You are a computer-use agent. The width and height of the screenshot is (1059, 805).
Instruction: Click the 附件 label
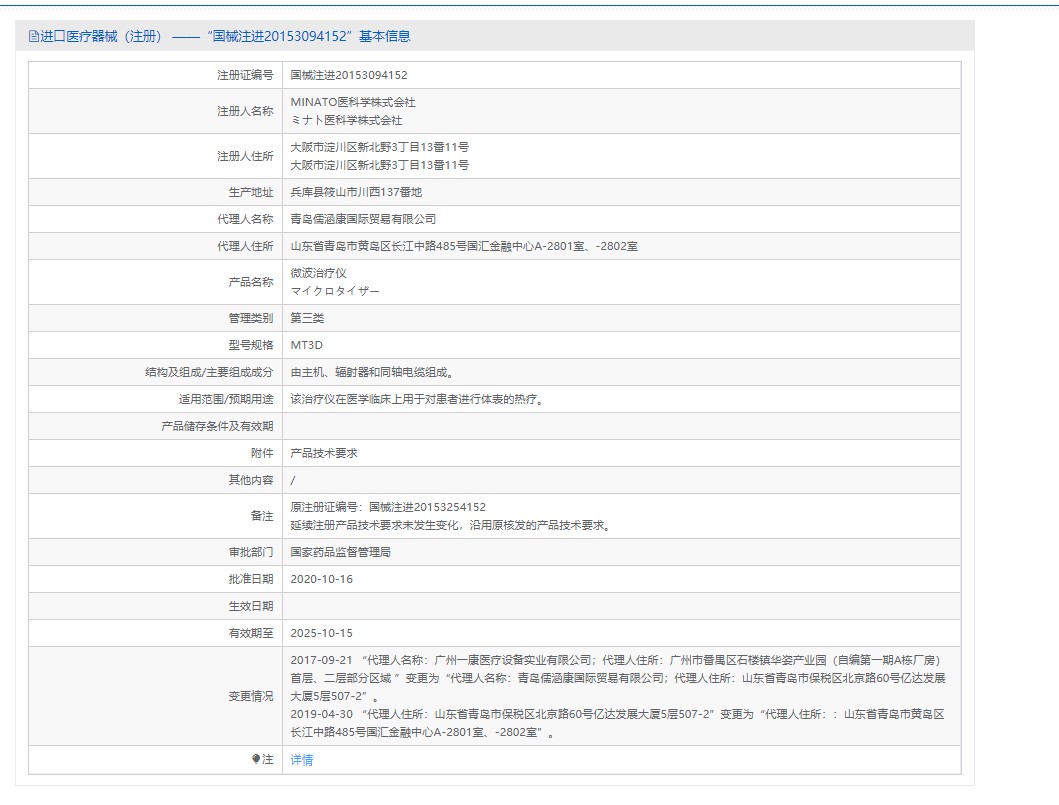[262, 453]
